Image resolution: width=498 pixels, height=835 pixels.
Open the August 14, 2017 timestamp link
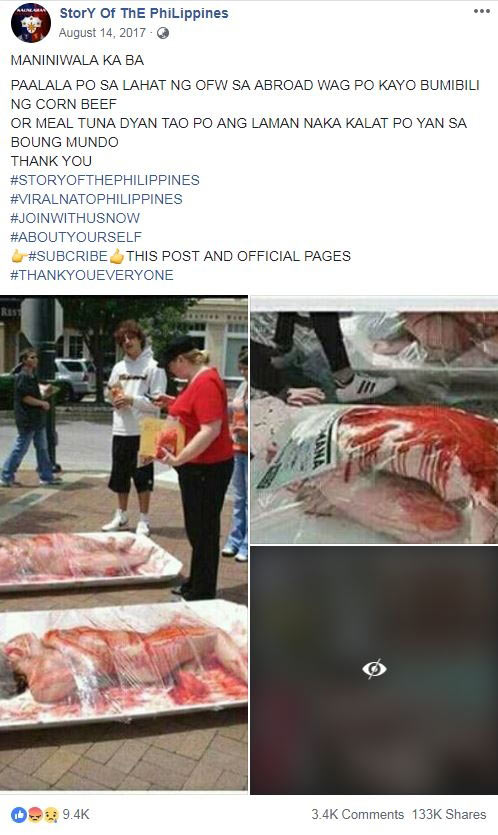[x=102, y=33]
